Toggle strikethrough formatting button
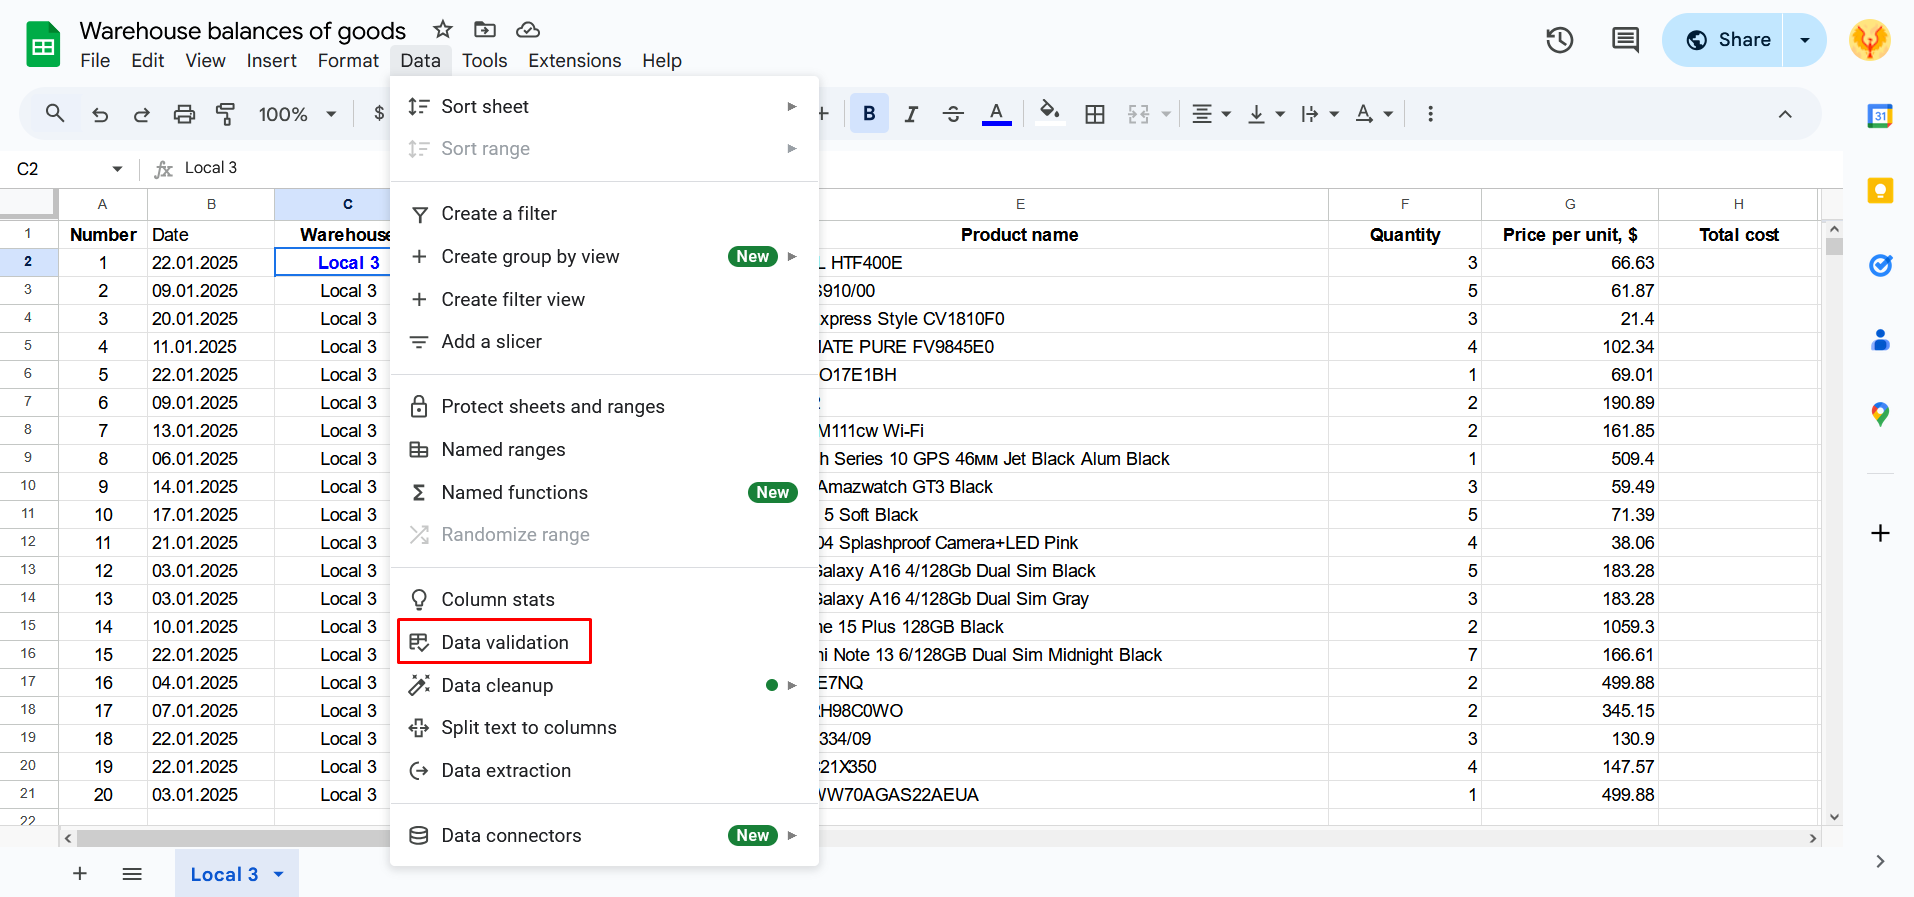The width and height of the screenshot is (1914, 897). coord(953,114)
